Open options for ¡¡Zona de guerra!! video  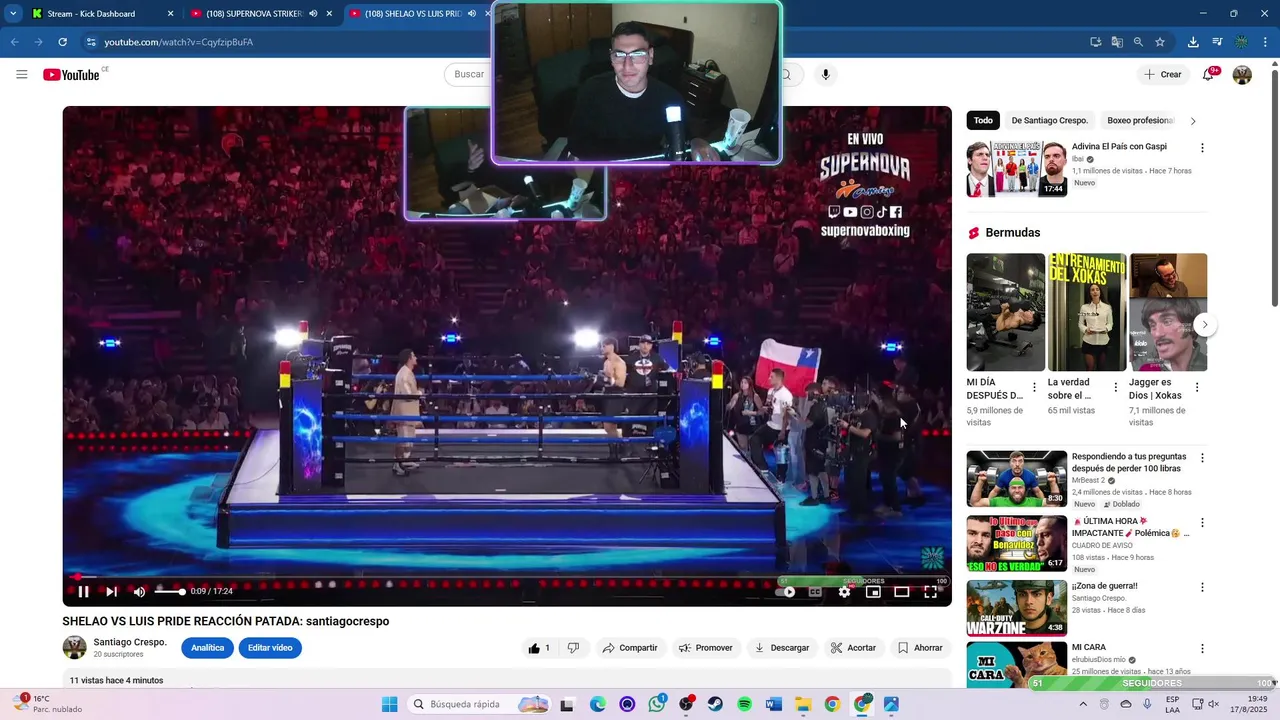[x=1202, y=588]
